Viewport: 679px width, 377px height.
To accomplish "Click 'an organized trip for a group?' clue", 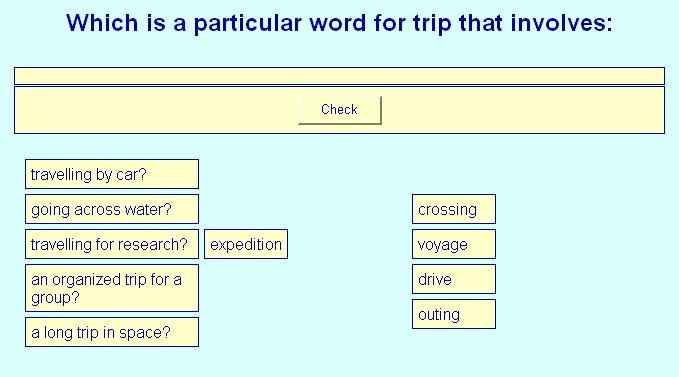I will 112,288.
